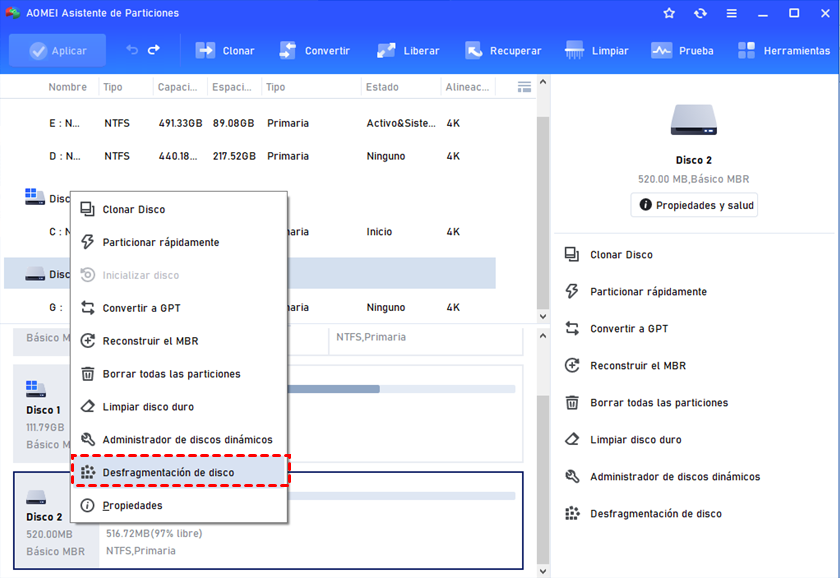Sort by the Nombre column header
The height and width of the screenshot is (578, 840).
pos(68,87)
